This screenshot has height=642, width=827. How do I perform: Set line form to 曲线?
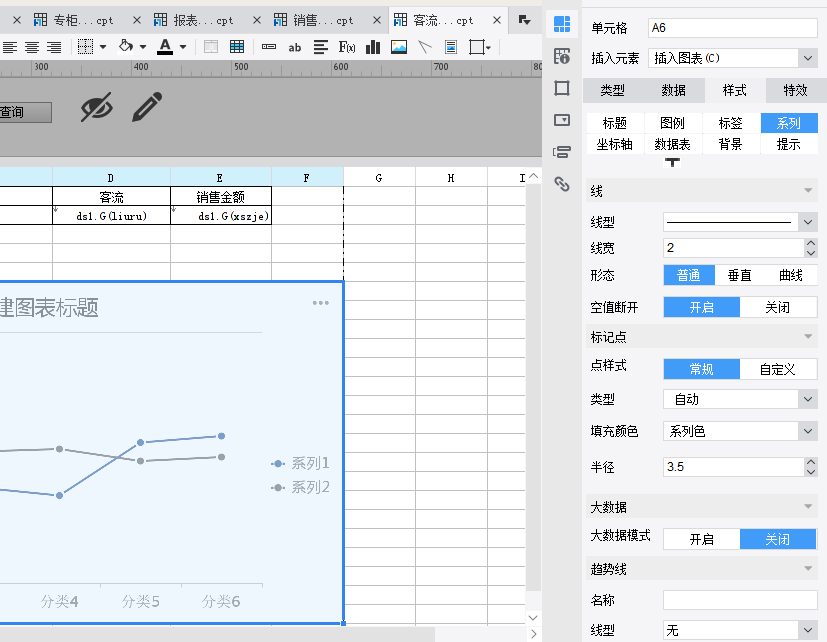tap(791, 275)
